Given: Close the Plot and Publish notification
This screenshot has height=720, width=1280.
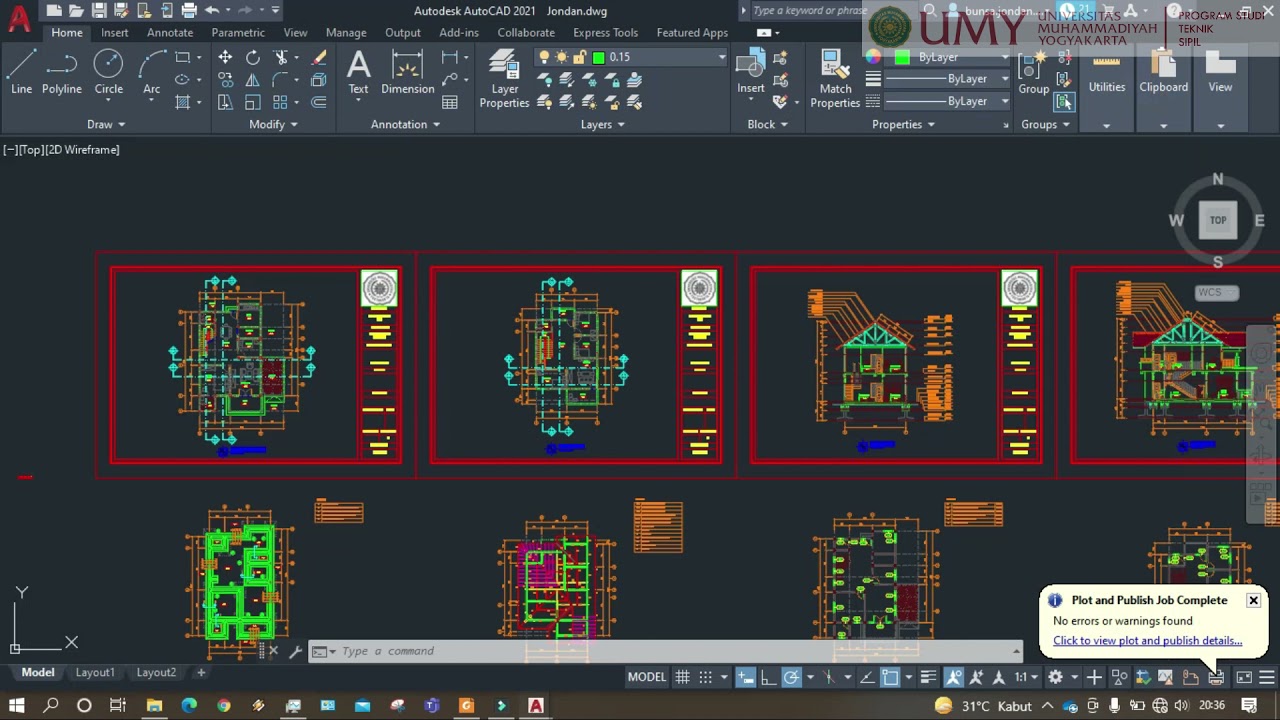Looking at the screenshot, I should 1253,600.
